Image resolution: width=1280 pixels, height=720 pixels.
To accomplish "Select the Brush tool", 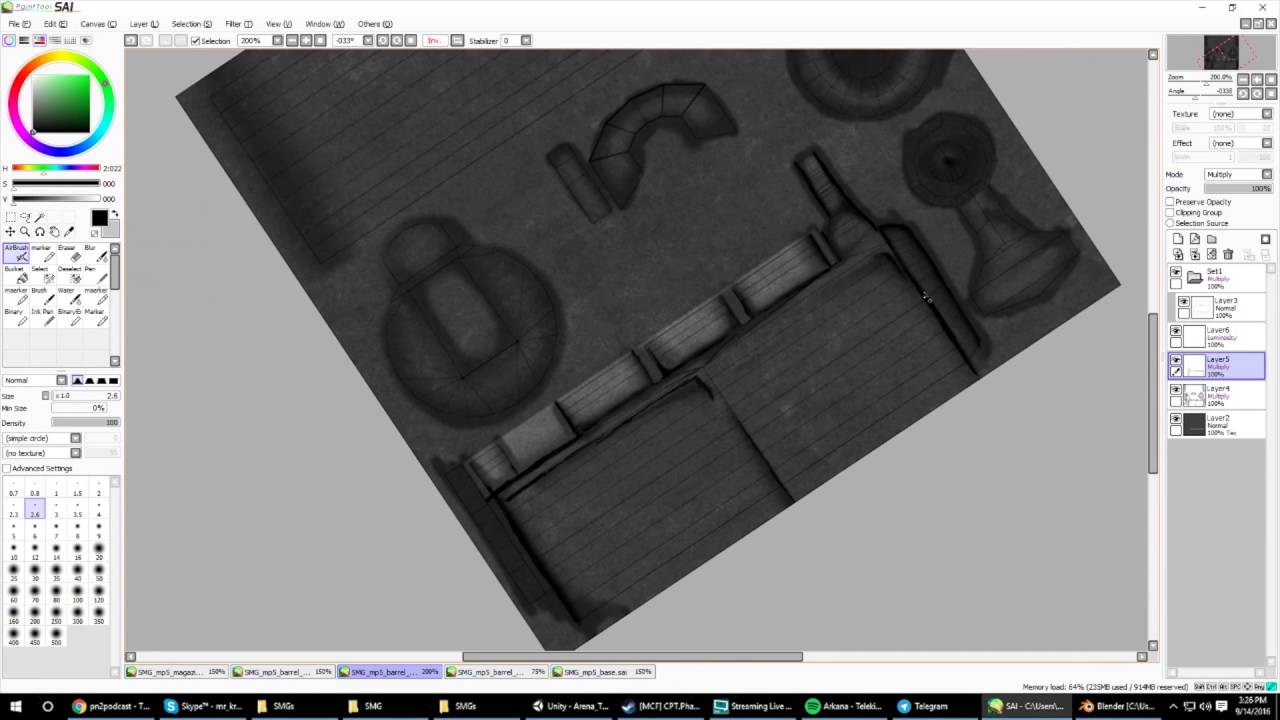I will (41, 297).
